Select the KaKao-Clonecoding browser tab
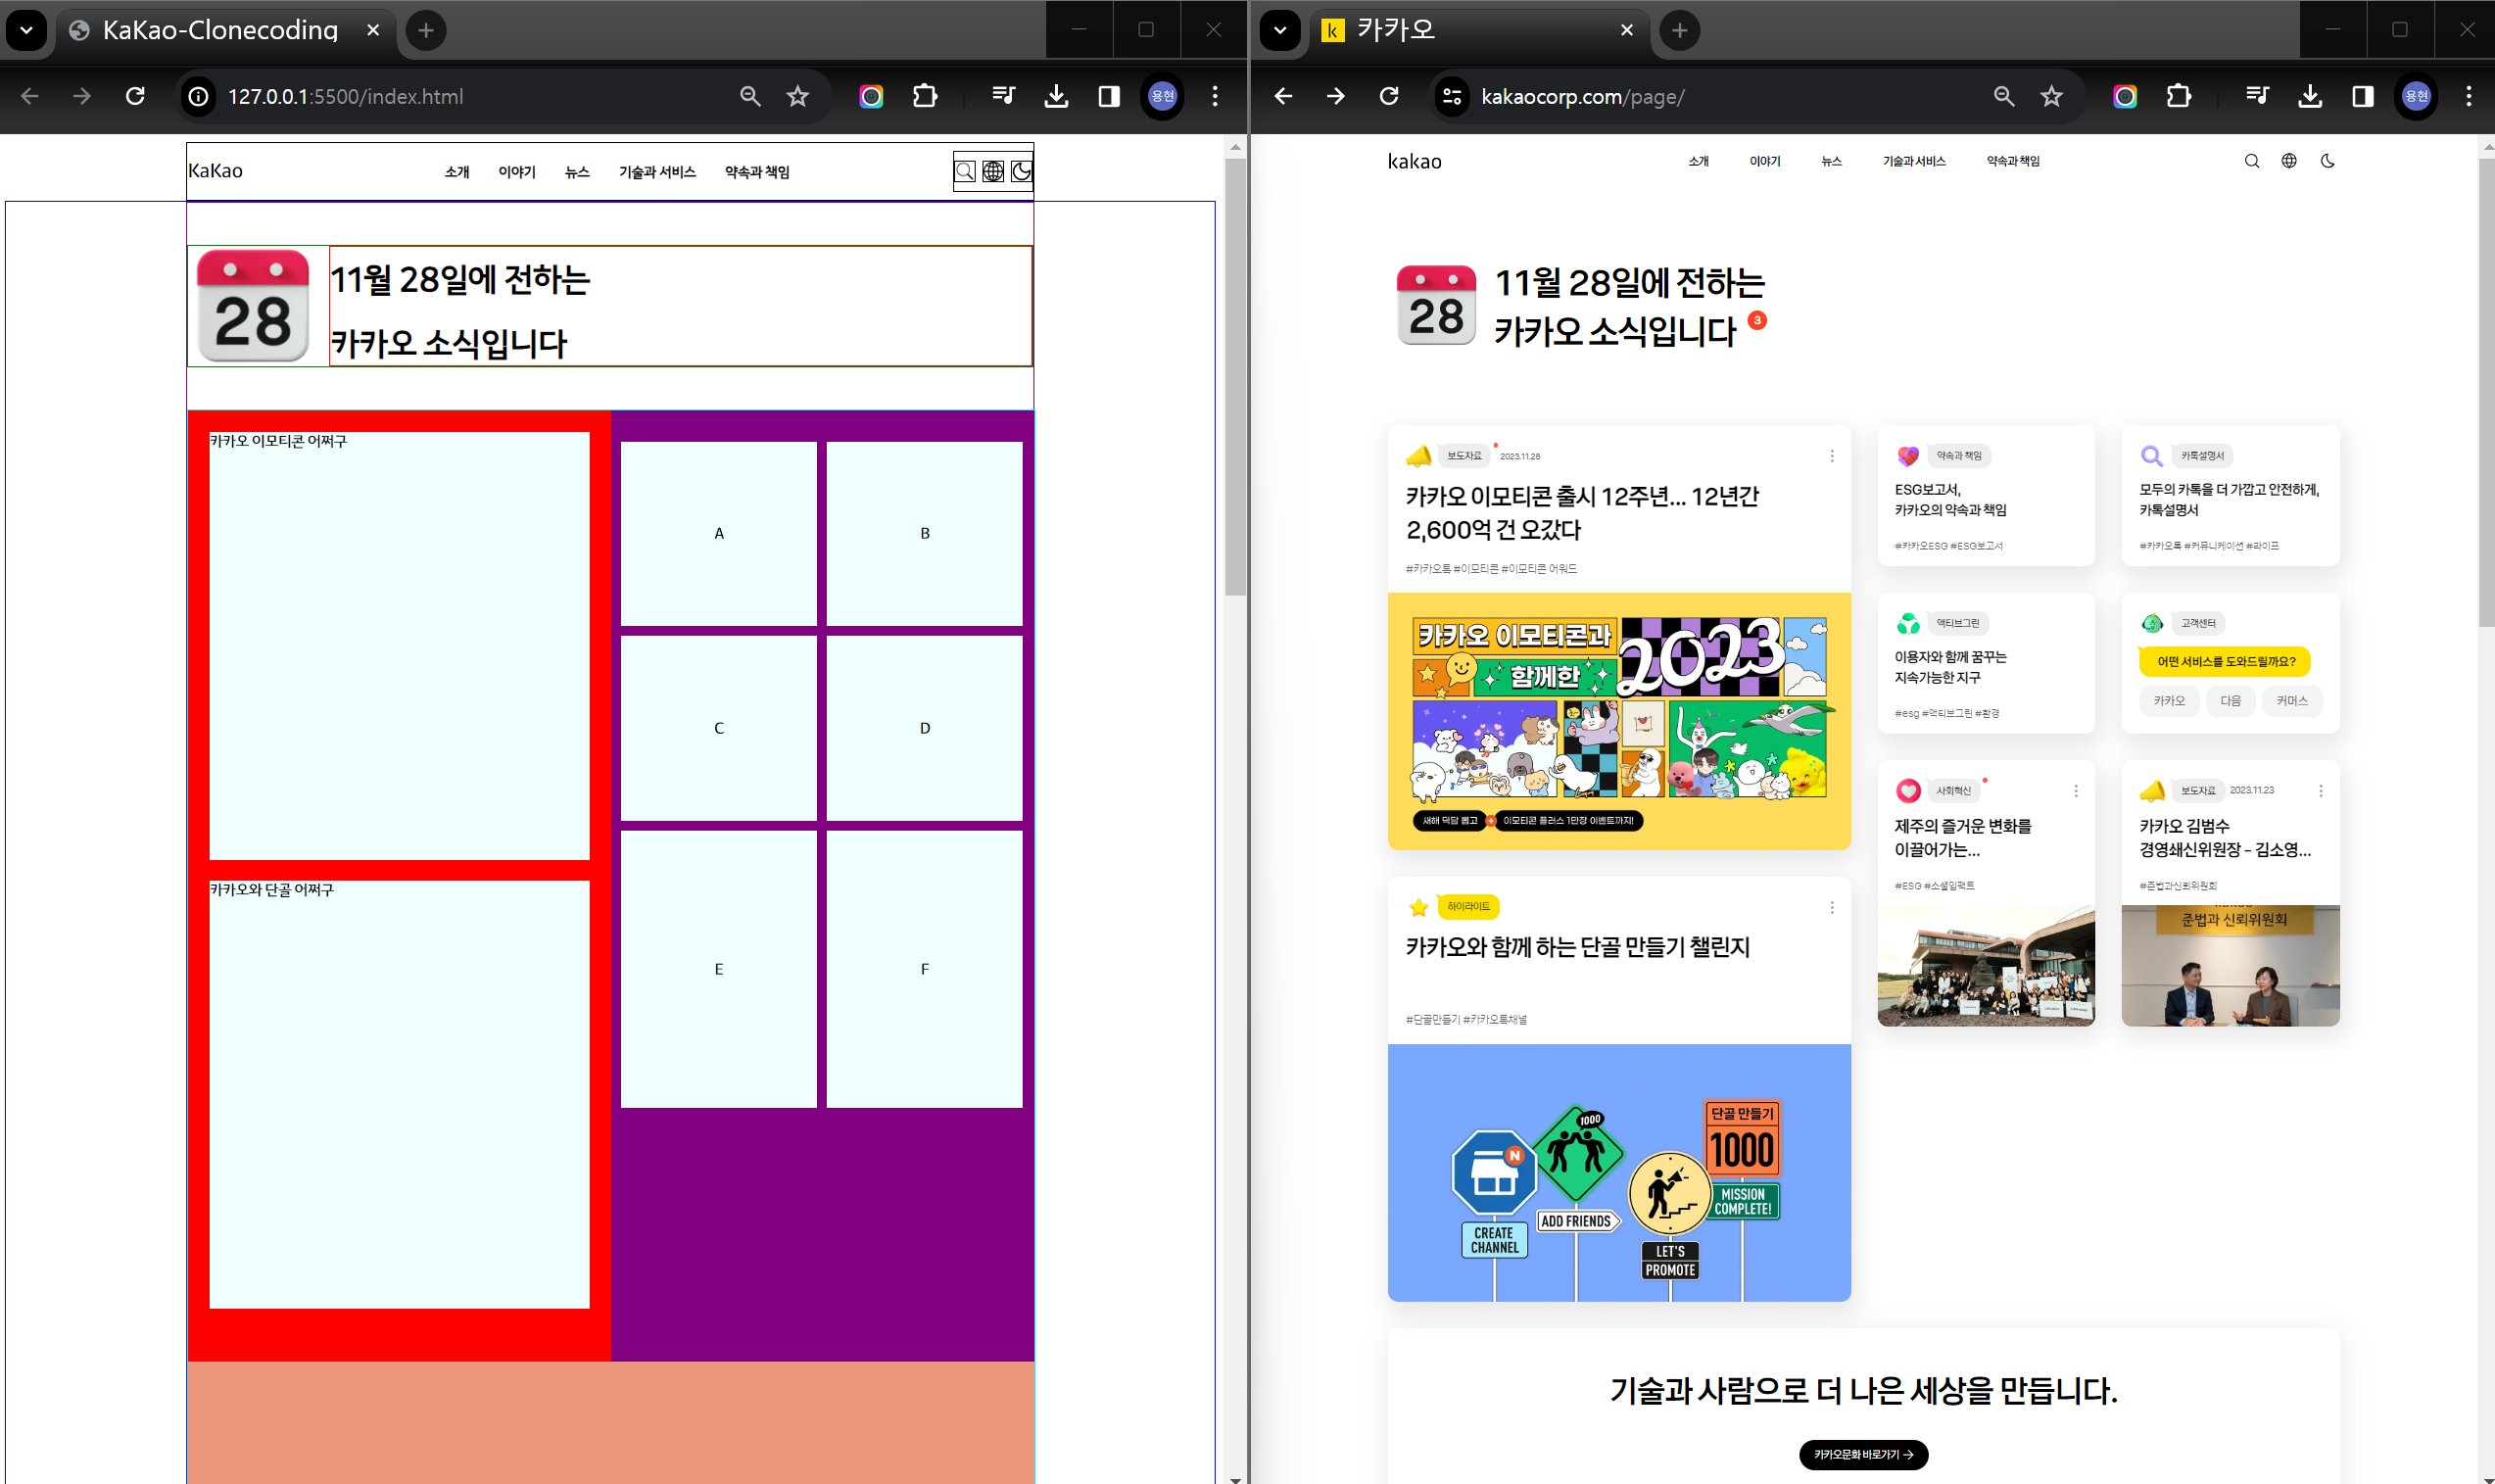2495x1484 pixels. pyautogui.click(x=224, y=30)
